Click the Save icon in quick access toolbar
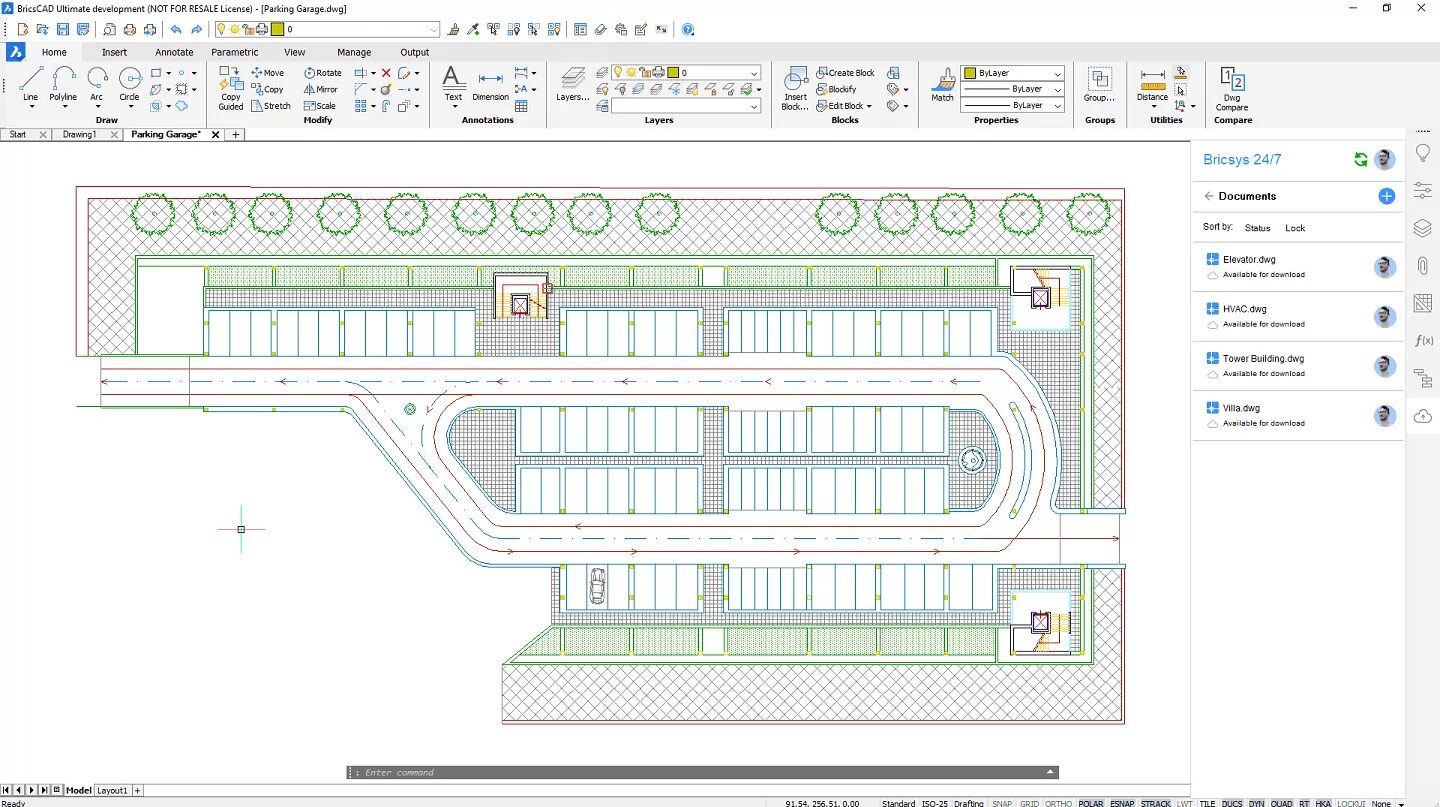Screen dimensions: 1440x807 [x=63, y=29]
